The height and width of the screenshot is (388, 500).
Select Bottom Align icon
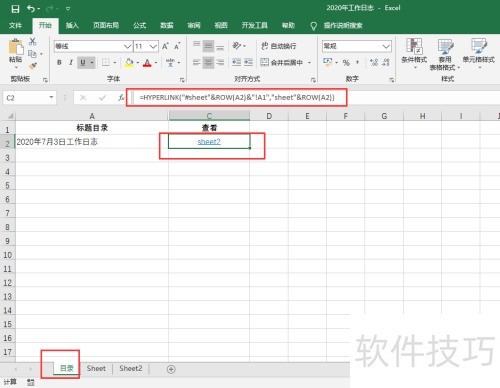[220, 46]
